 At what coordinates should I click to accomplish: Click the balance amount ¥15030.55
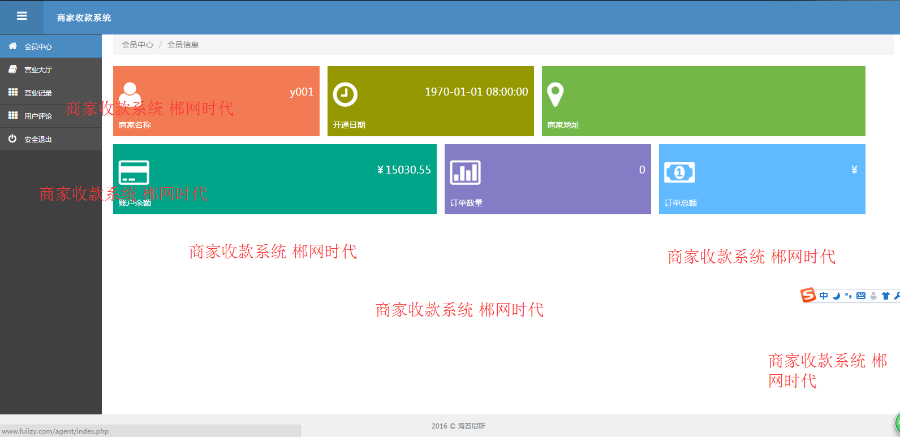click(x=404, y=169)
